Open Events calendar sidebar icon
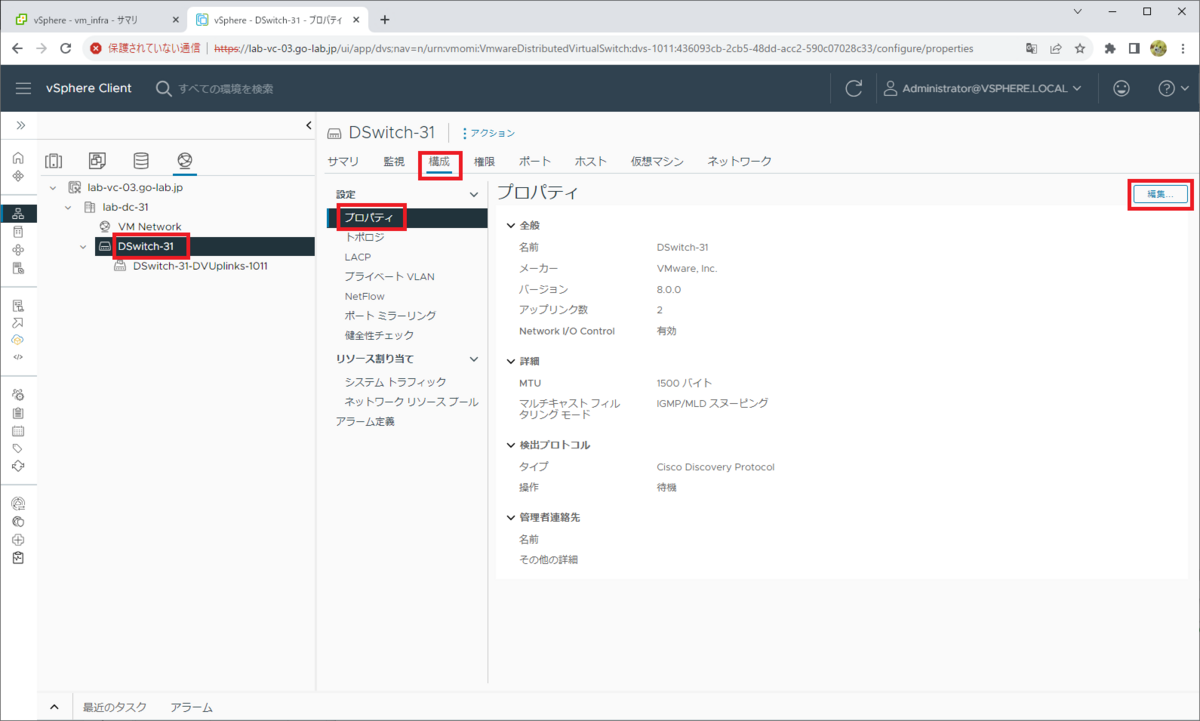This screenshot has width=1200, height=721. (x=18, y=431)
